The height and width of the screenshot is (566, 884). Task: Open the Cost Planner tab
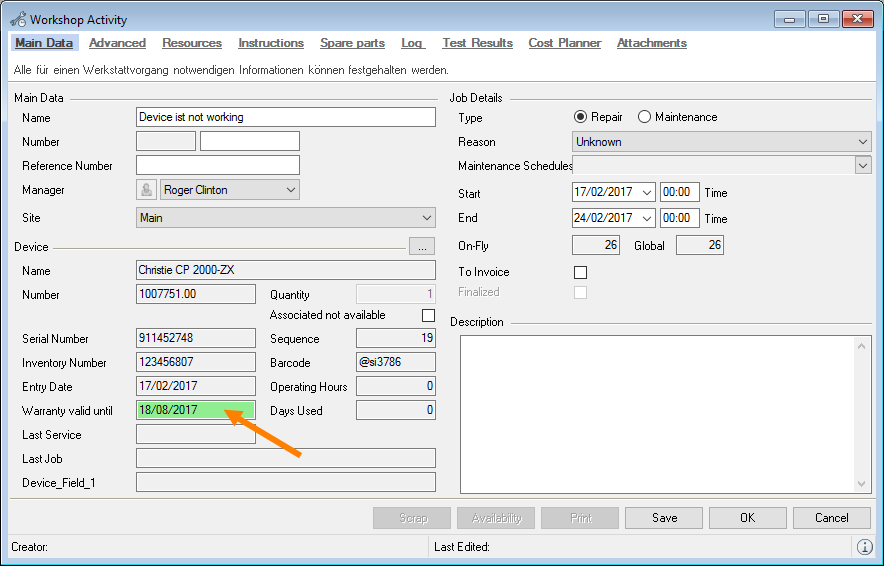(564, 43)
